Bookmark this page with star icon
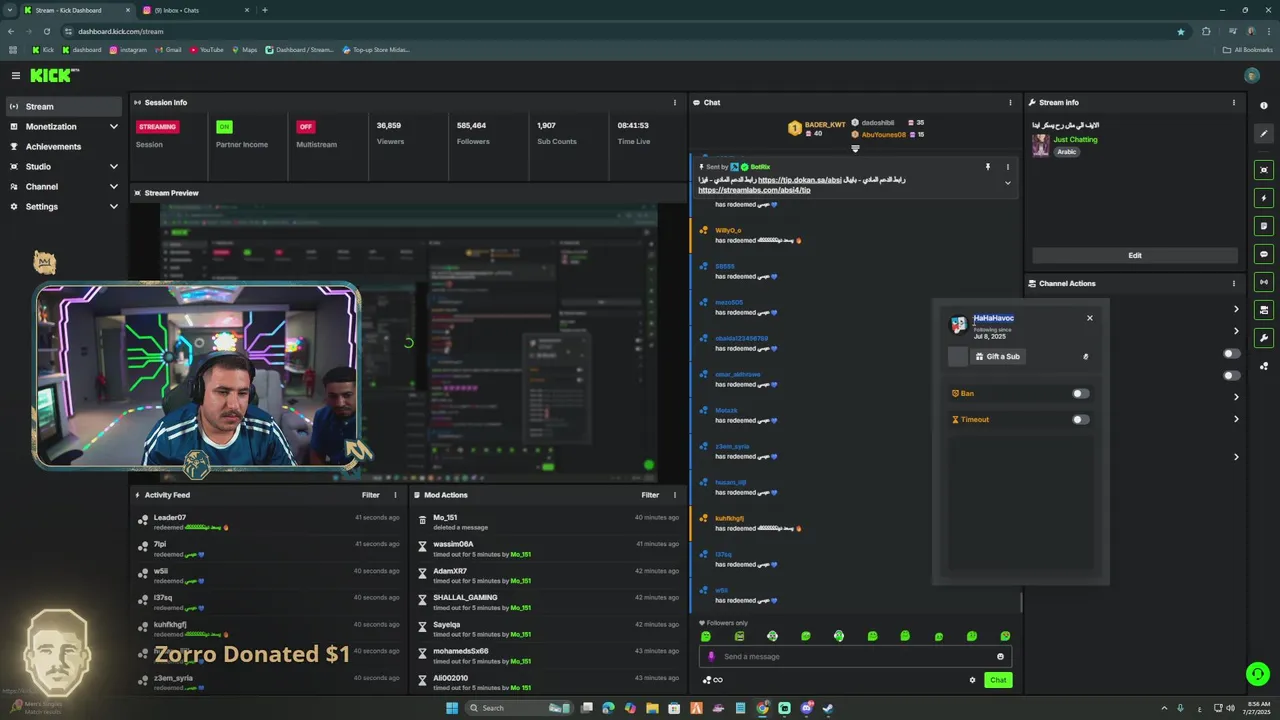1280x720 pixels. (x=1181, y=31)
